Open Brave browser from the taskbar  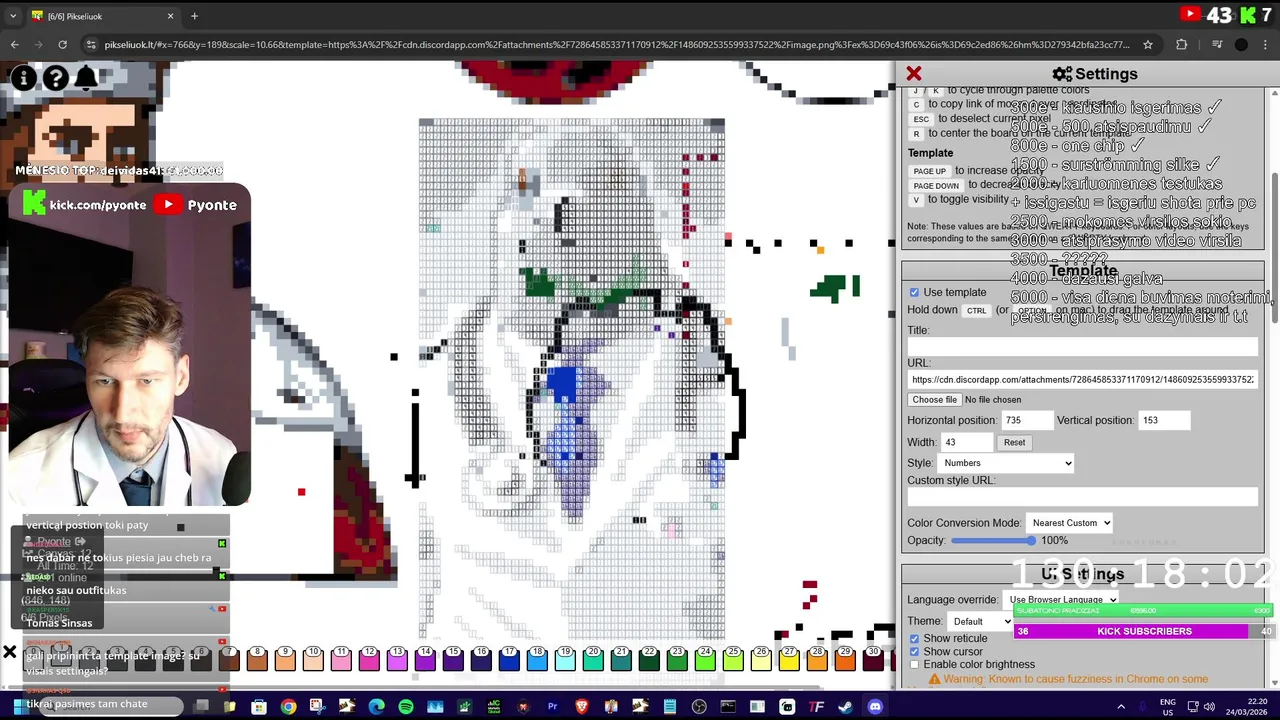tap(581, 707)
